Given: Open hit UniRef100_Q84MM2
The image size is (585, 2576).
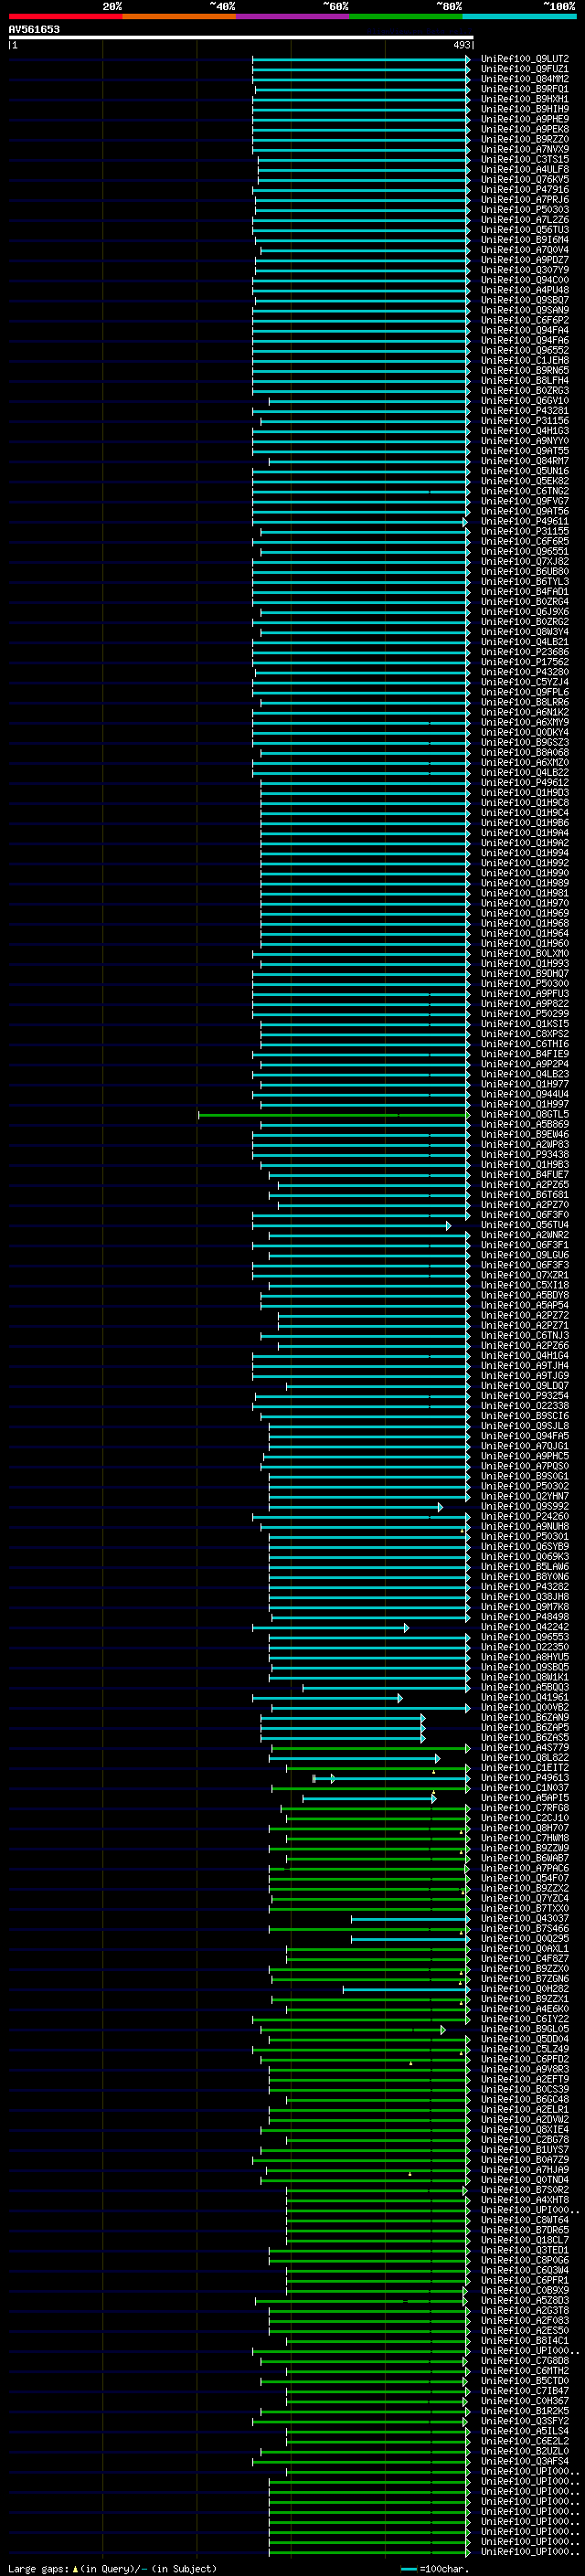Looking at the screenshot, I should tap(525, 79).
